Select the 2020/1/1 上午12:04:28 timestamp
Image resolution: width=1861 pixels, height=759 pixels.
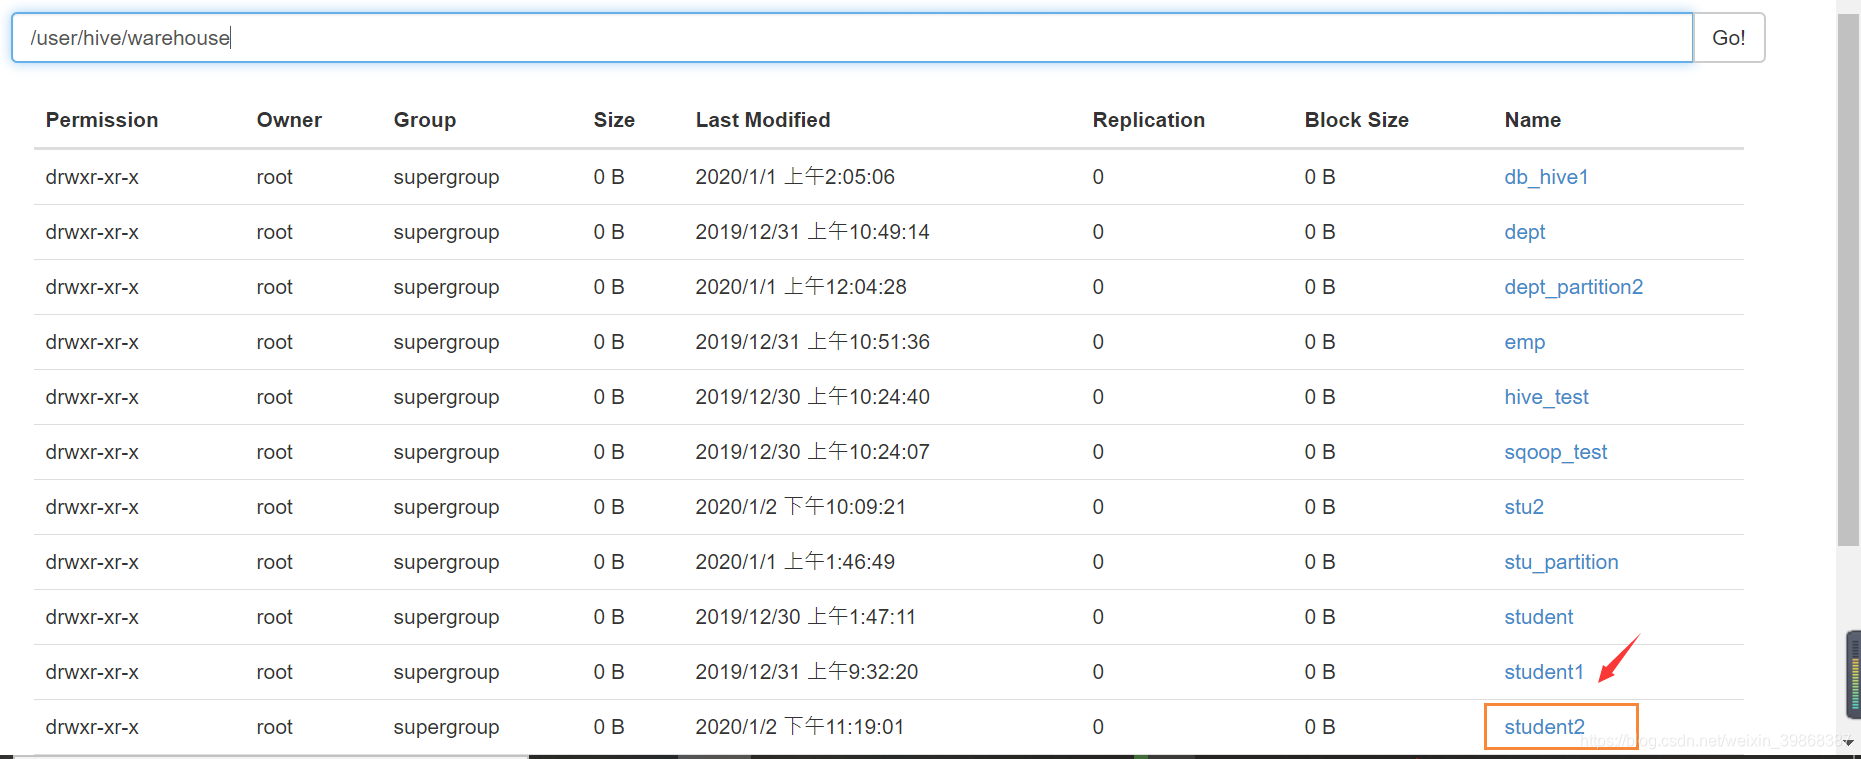[x=801, y=287]
